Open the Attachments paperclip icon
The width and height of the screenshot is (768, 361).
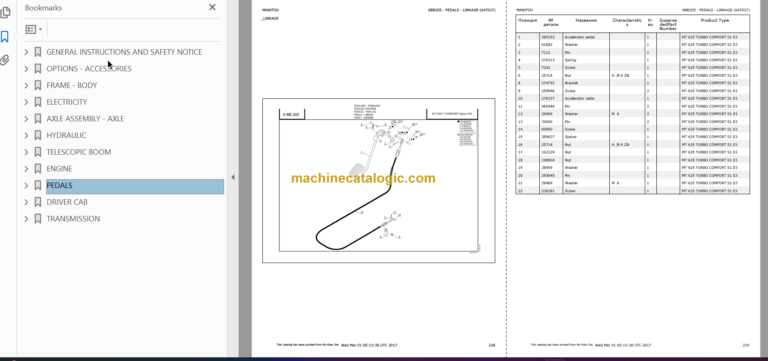coord(5,60)
